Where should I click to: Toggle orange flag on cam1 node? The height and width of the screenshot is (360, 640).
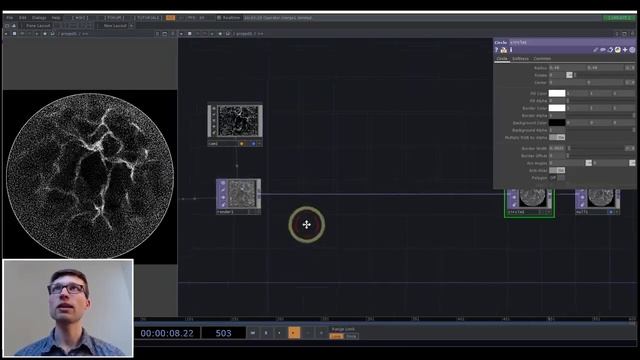pos(242,144)
